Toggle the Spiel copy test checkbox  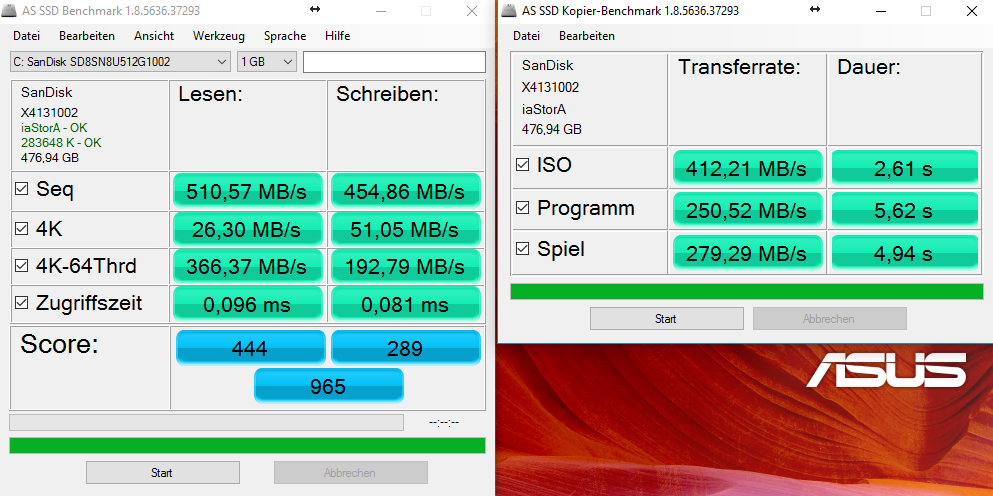(521, 249)
